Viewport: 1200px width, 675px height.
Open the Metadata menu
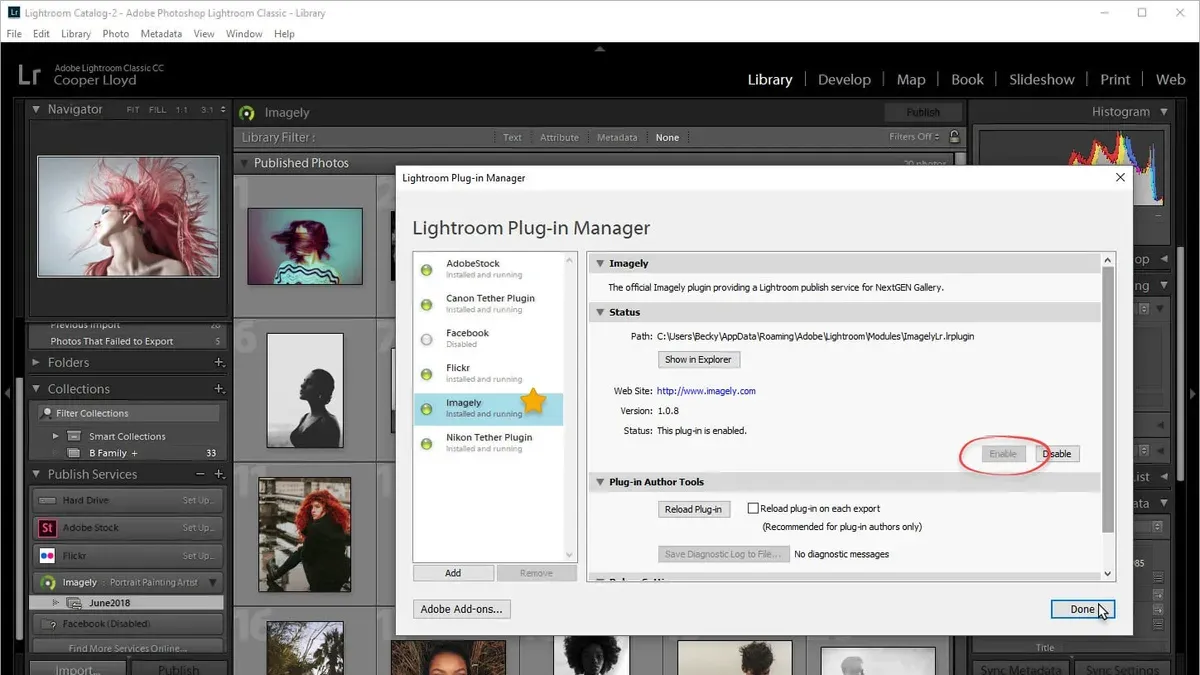(161, 33)
